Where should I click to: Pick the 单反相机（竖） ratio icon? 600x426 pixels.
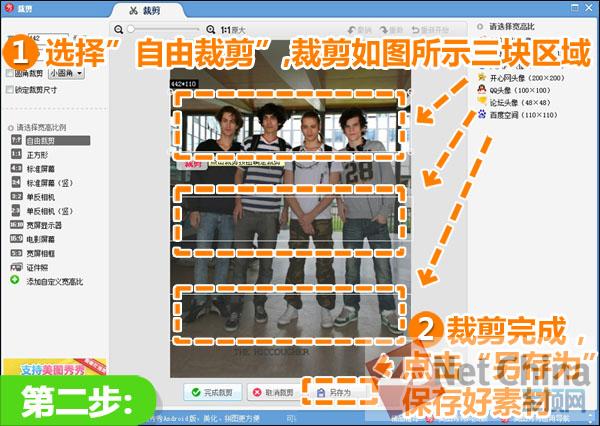(16, 211)
